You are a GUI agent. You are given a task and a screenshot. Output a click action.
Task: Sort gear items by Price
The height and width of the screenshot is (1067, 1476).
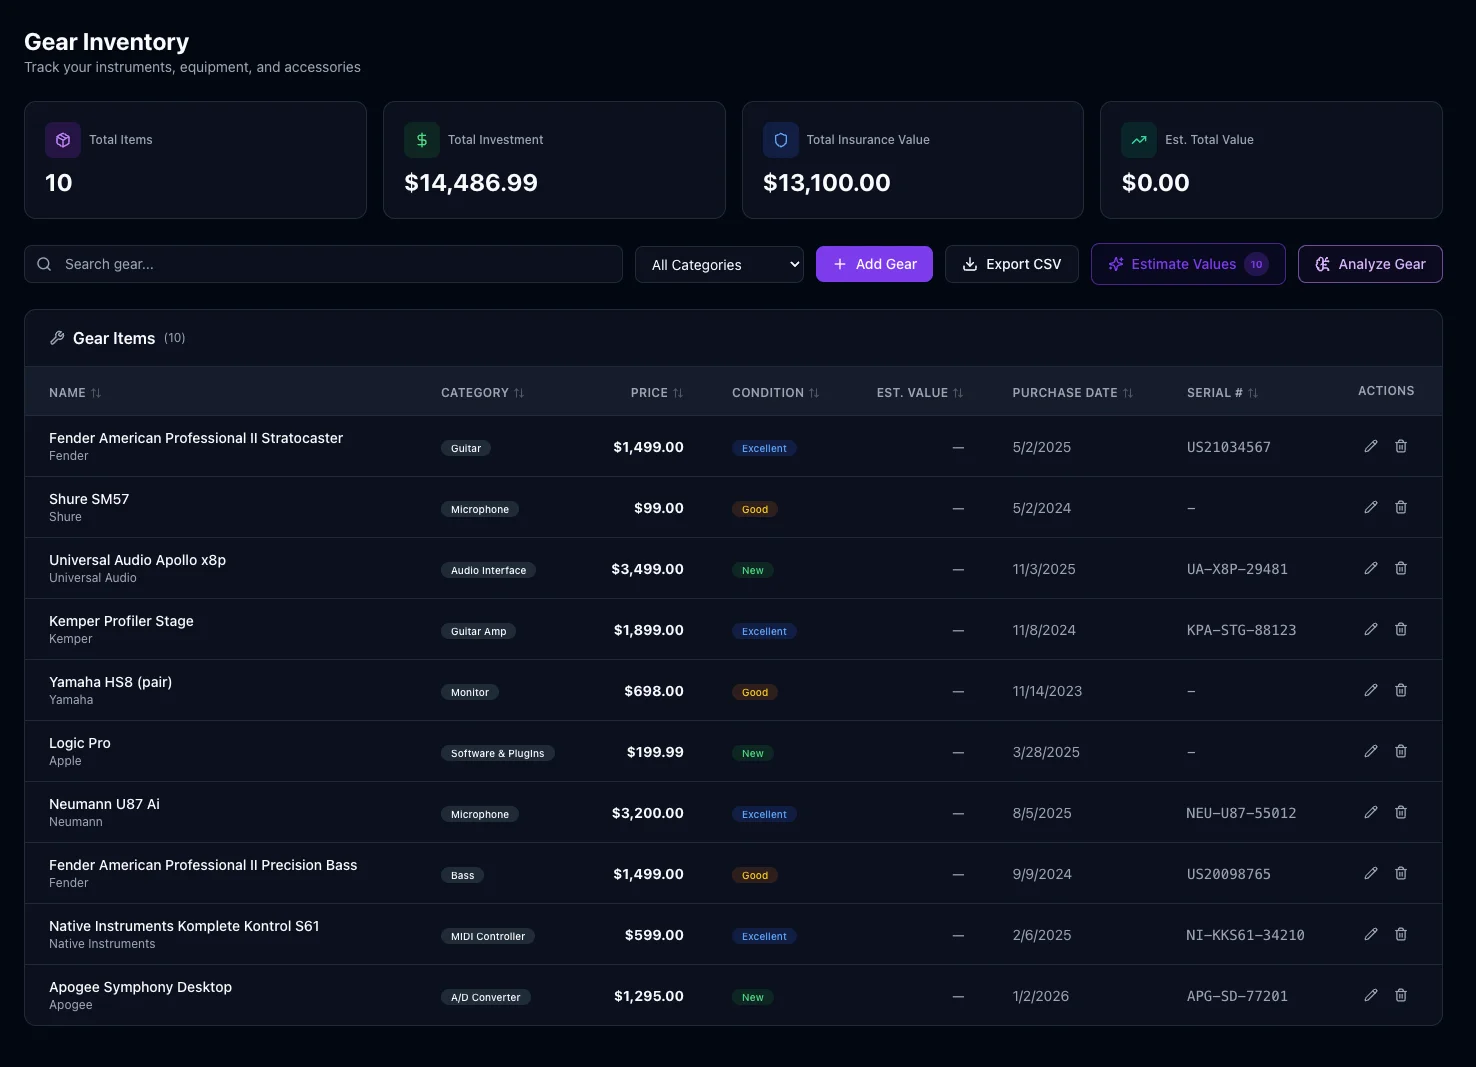click(x=657, y=393)
